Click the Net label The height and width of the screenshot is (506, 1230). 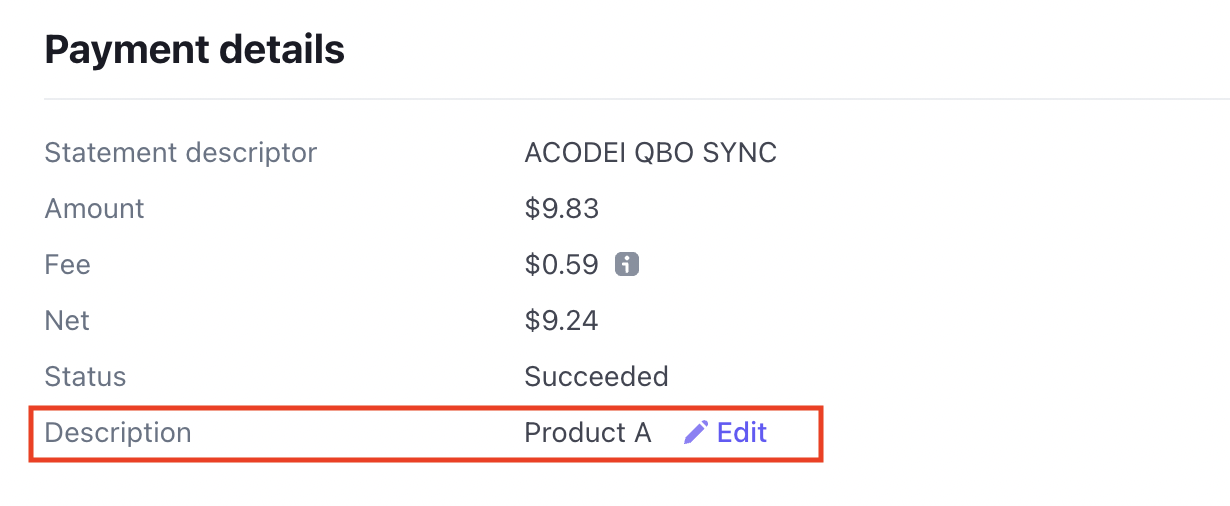point(67,321)
